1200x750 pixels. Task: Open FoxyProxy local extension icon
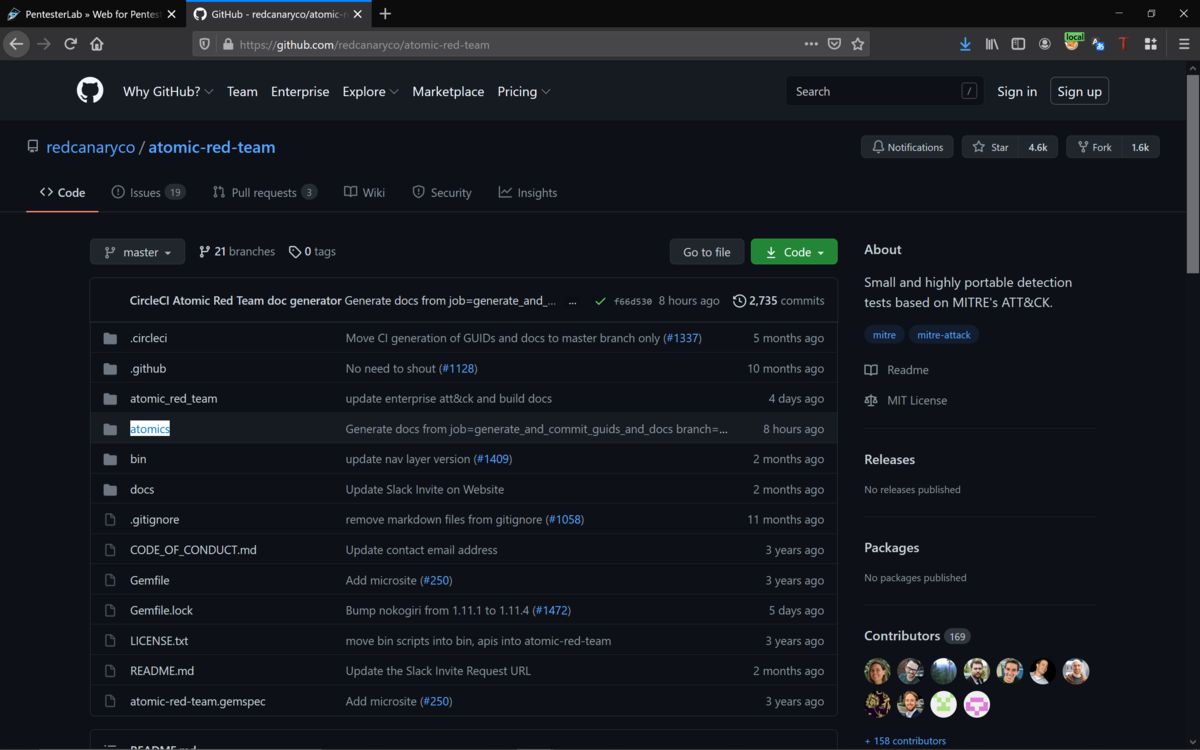pos(1073,42)
